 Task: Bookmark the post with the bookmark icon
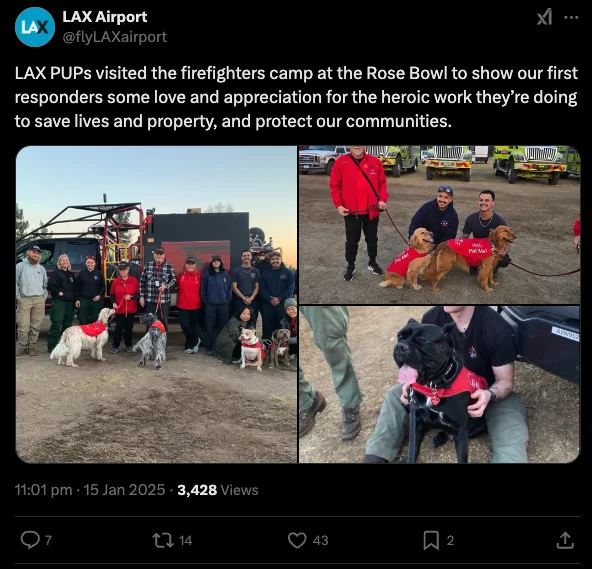point(431,540)
